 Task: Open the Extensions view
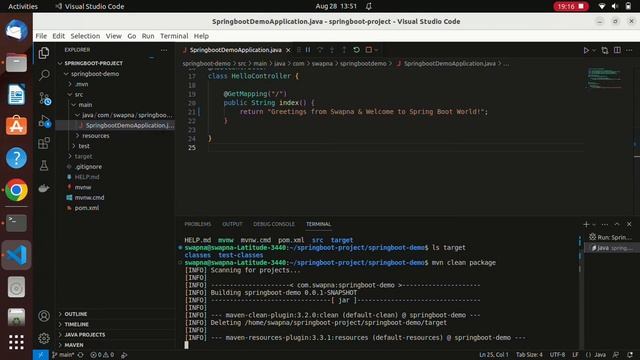(44, 143)
